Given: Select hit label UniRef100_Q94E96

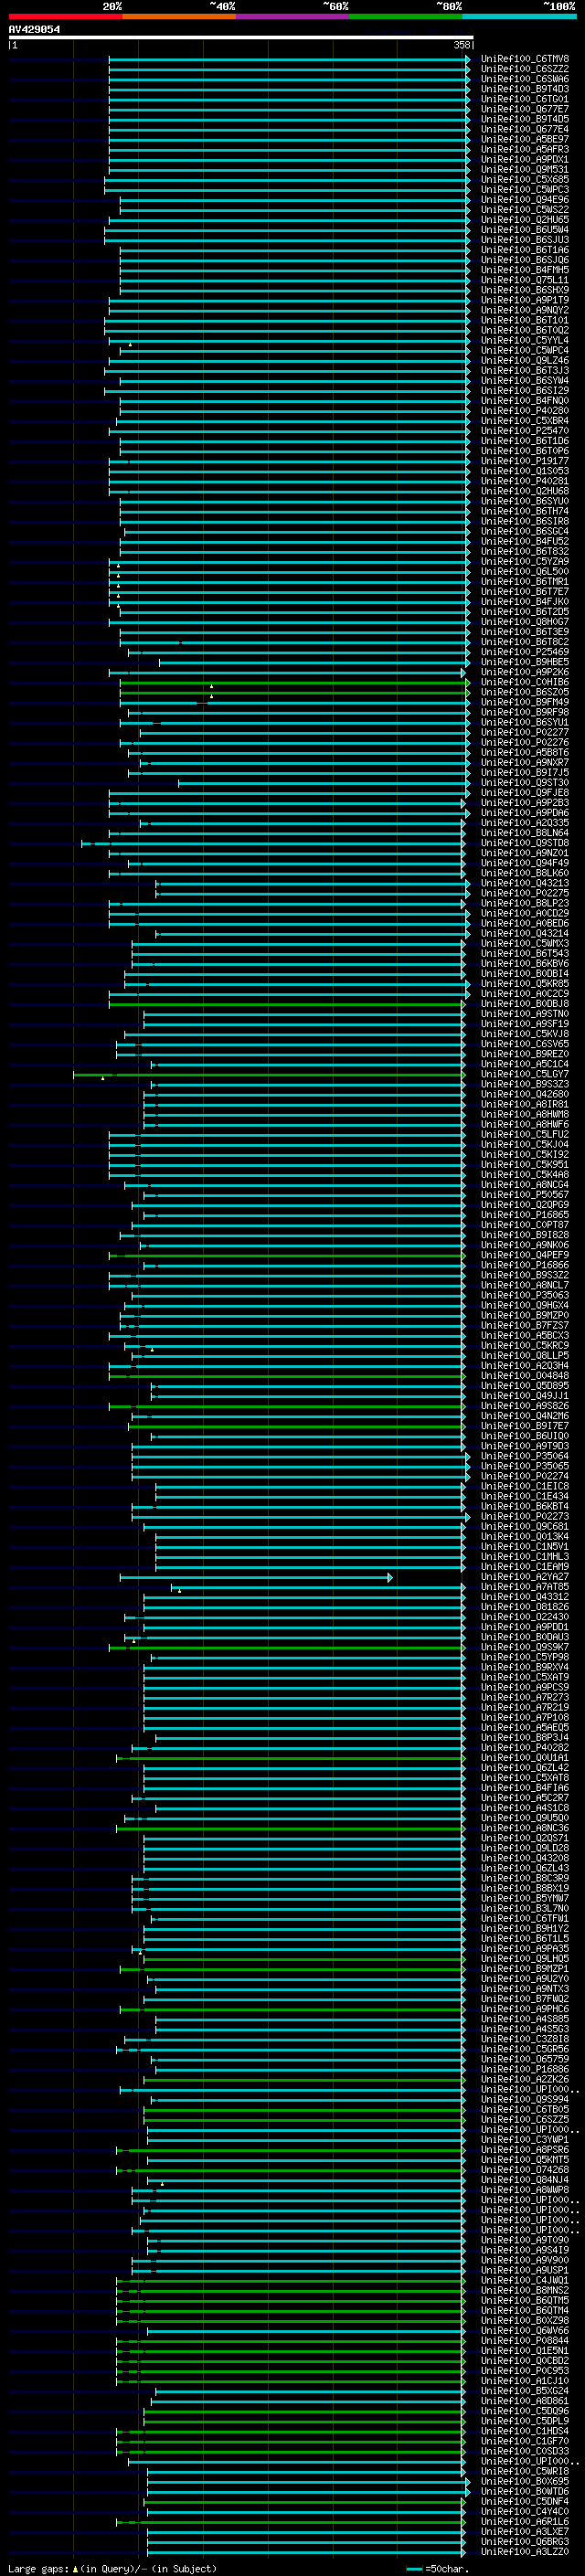Looking at the screenshot, I should tap(525, 200).
